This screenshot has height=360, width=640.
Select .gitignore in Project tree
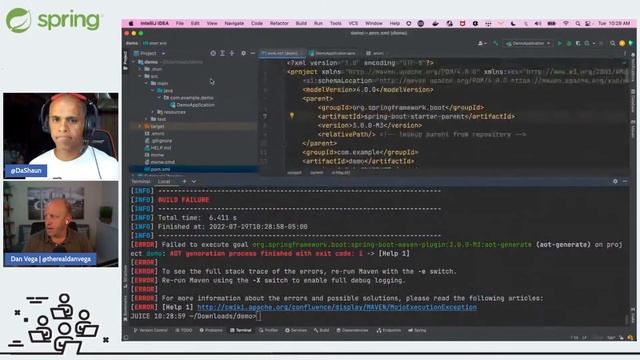tap(158, 141)
